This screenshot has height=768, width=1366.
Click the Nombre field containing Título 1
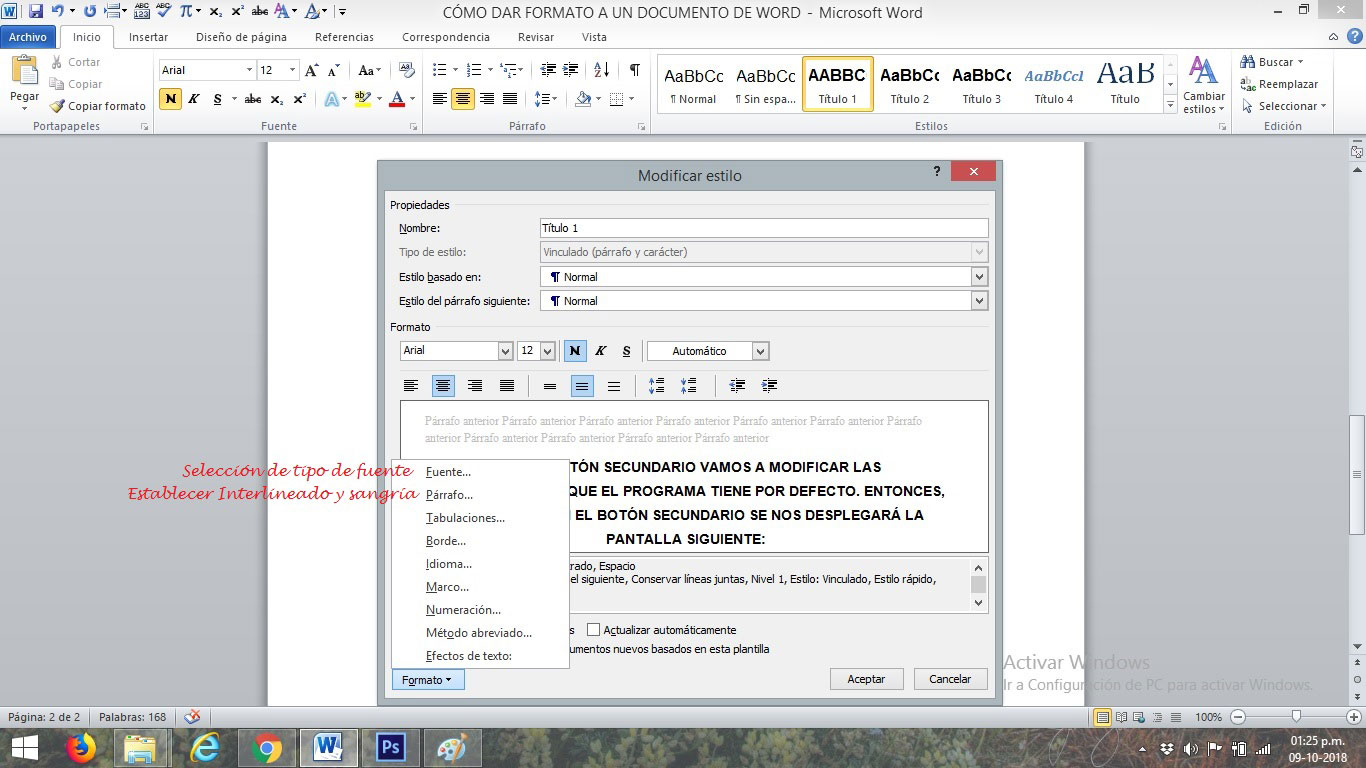764,228
